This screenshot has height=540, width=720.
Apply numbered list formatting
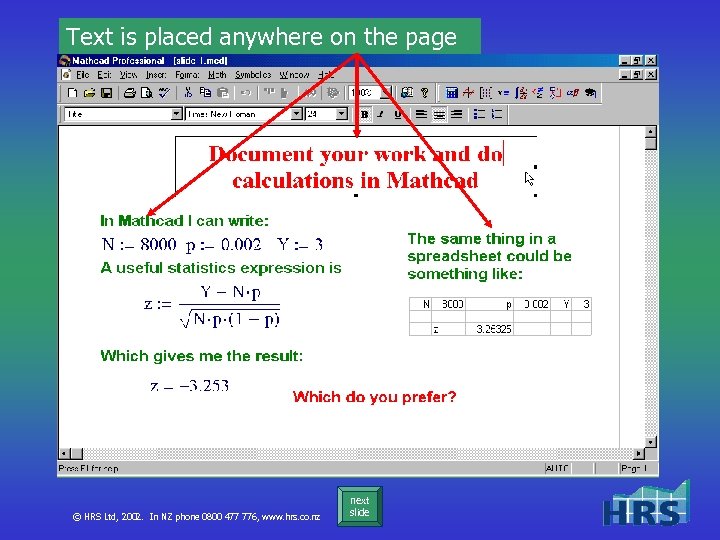(x=497, y=114)
